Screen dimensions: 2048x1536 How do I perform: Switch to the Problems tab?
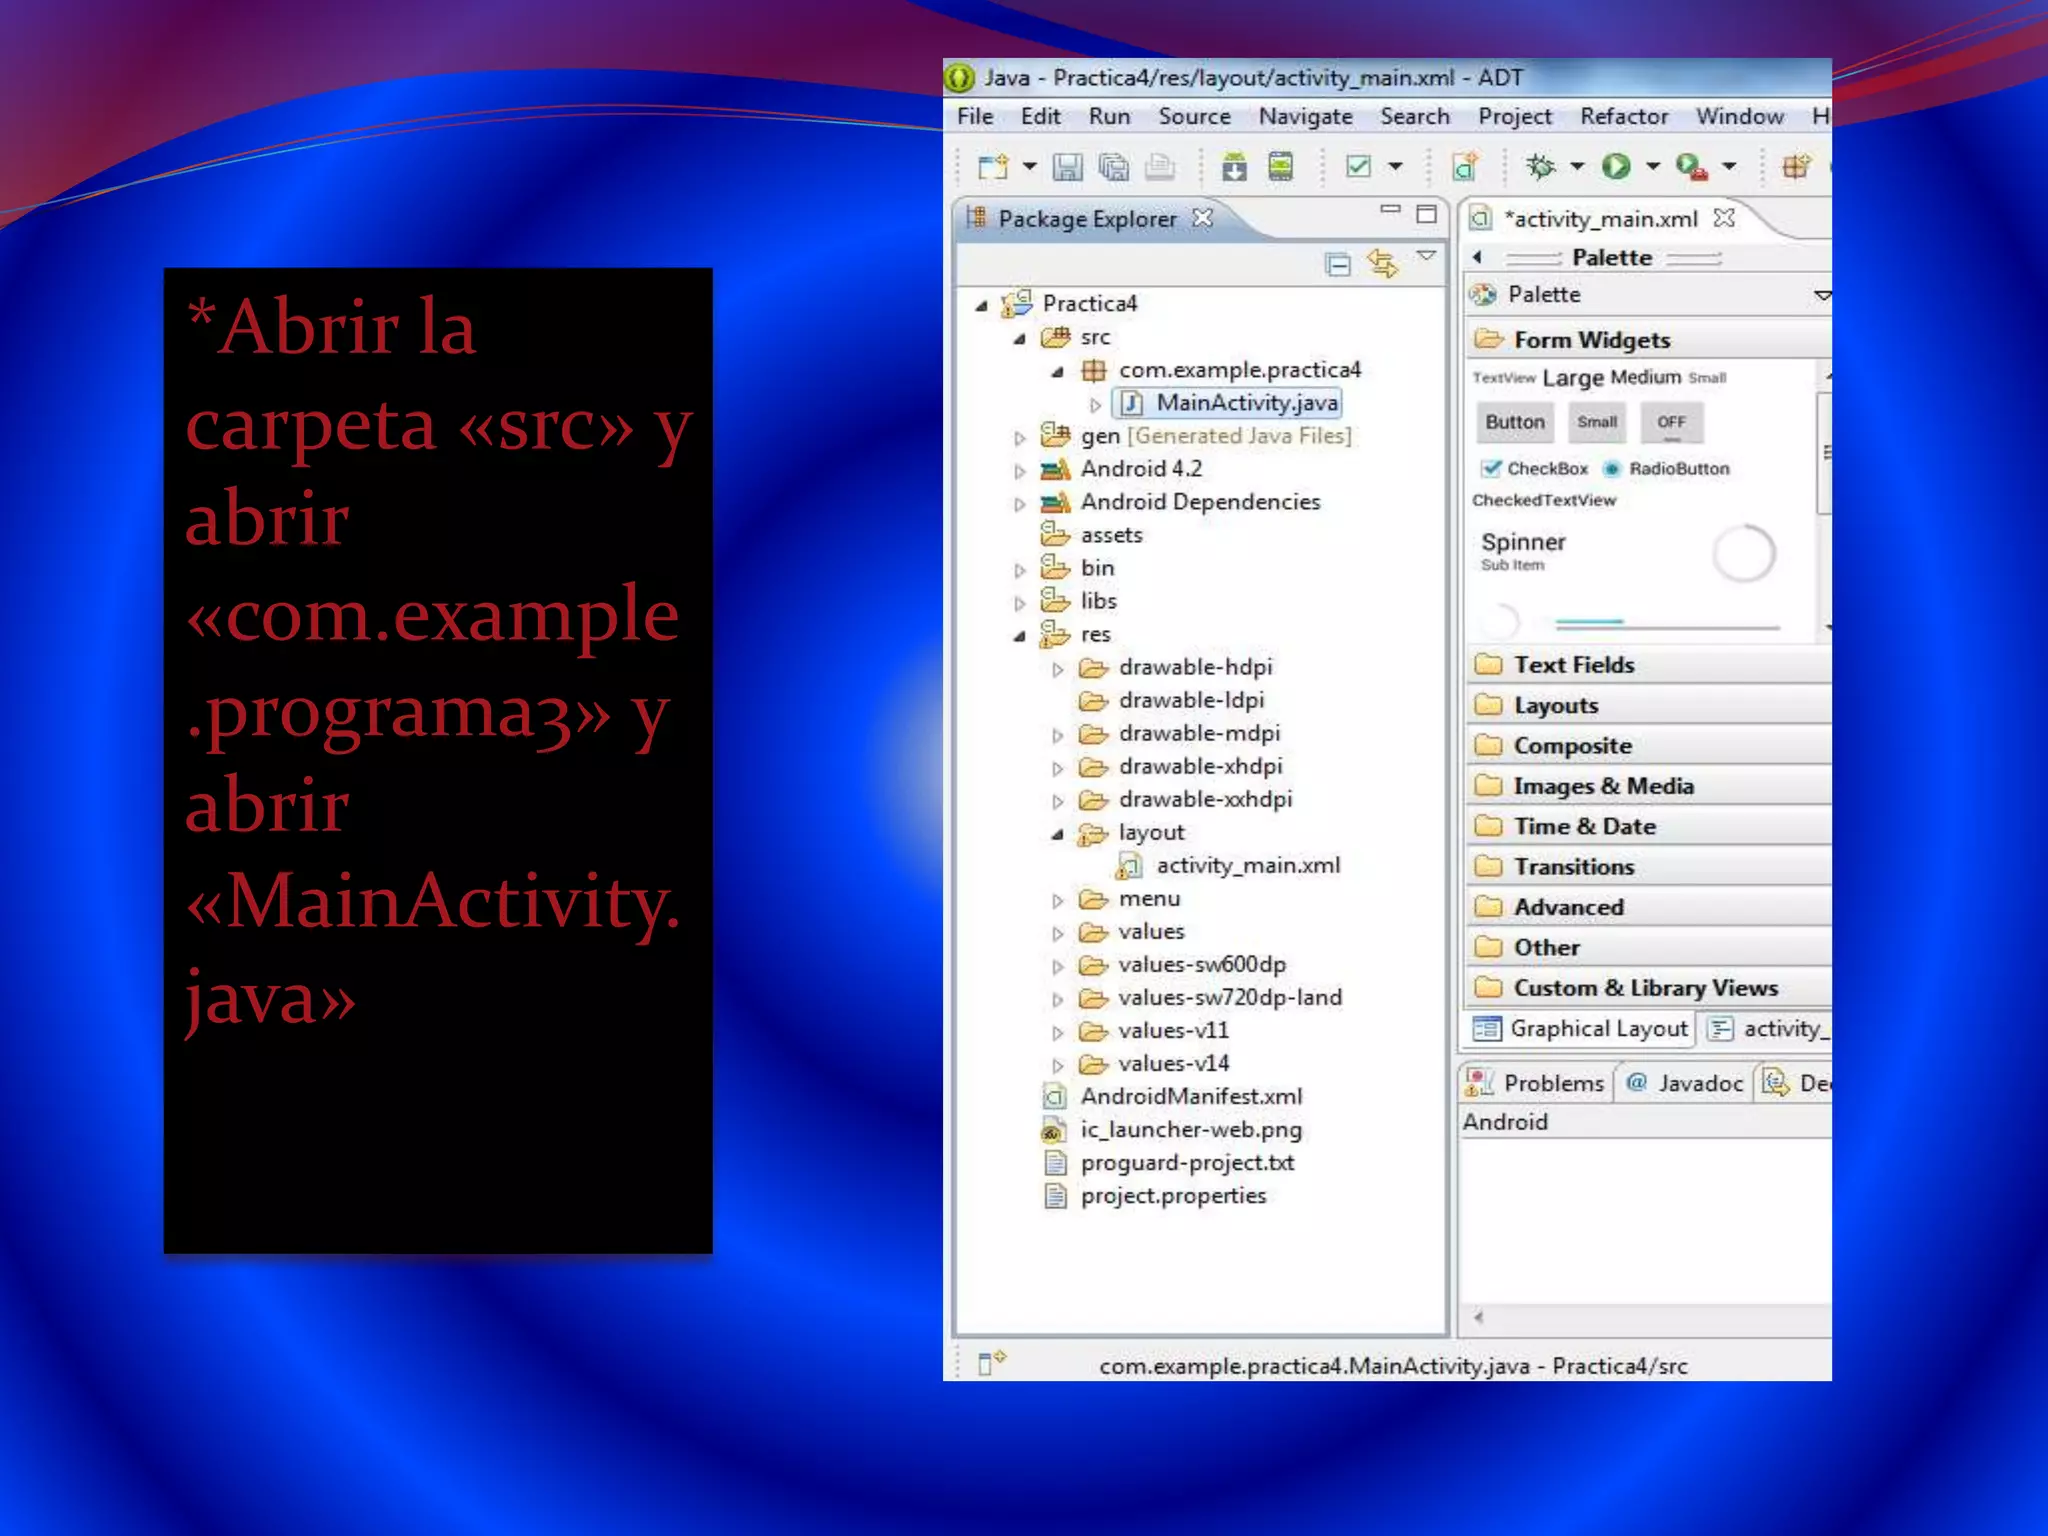tap(1536, 1083)
